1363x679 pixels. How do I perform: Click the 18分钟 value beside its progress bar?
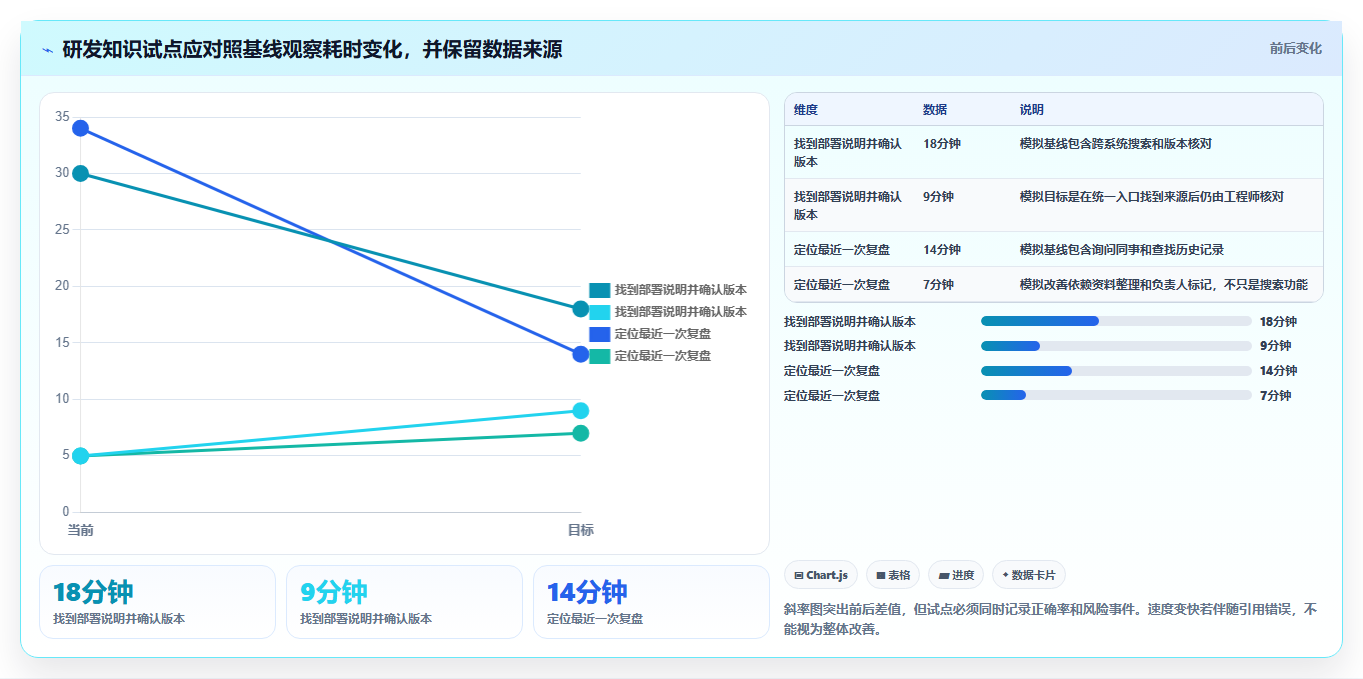click(x=1278, y=322)
